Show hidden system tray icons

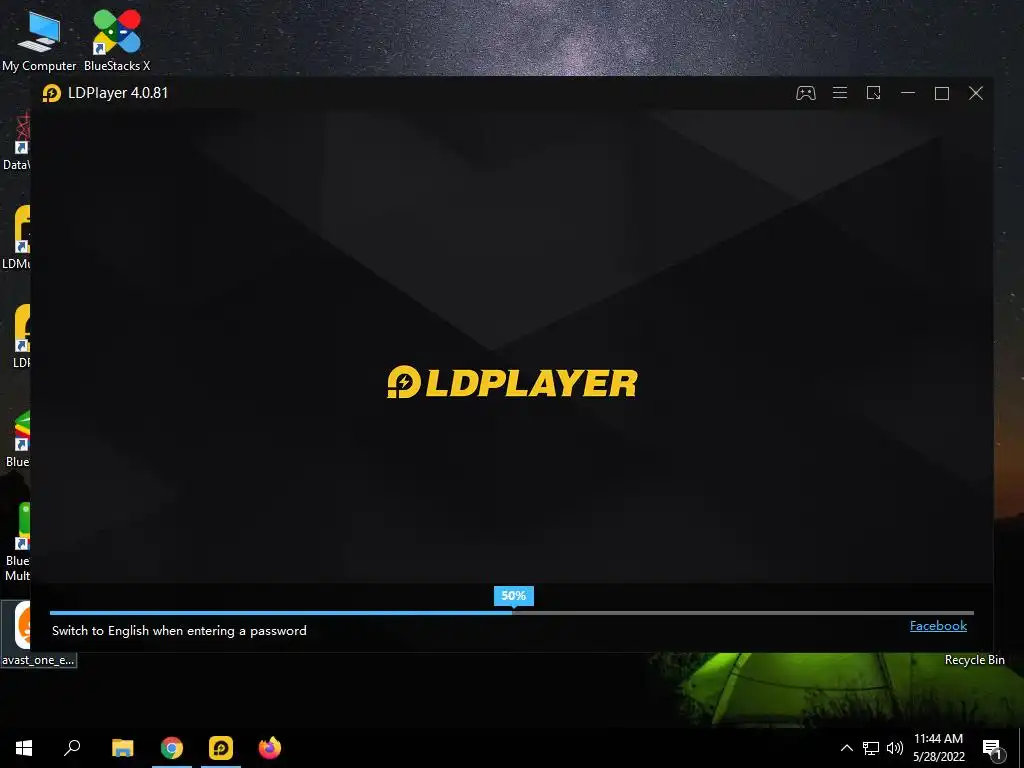pos(846,748)
